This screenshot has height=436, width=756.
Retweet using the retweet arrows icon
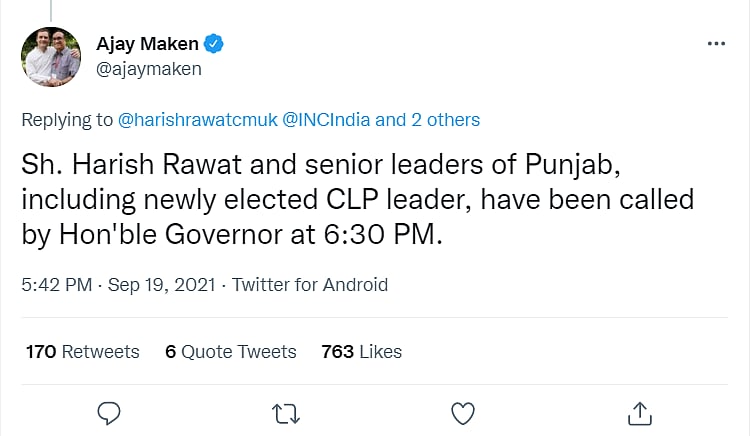(286, 412)
